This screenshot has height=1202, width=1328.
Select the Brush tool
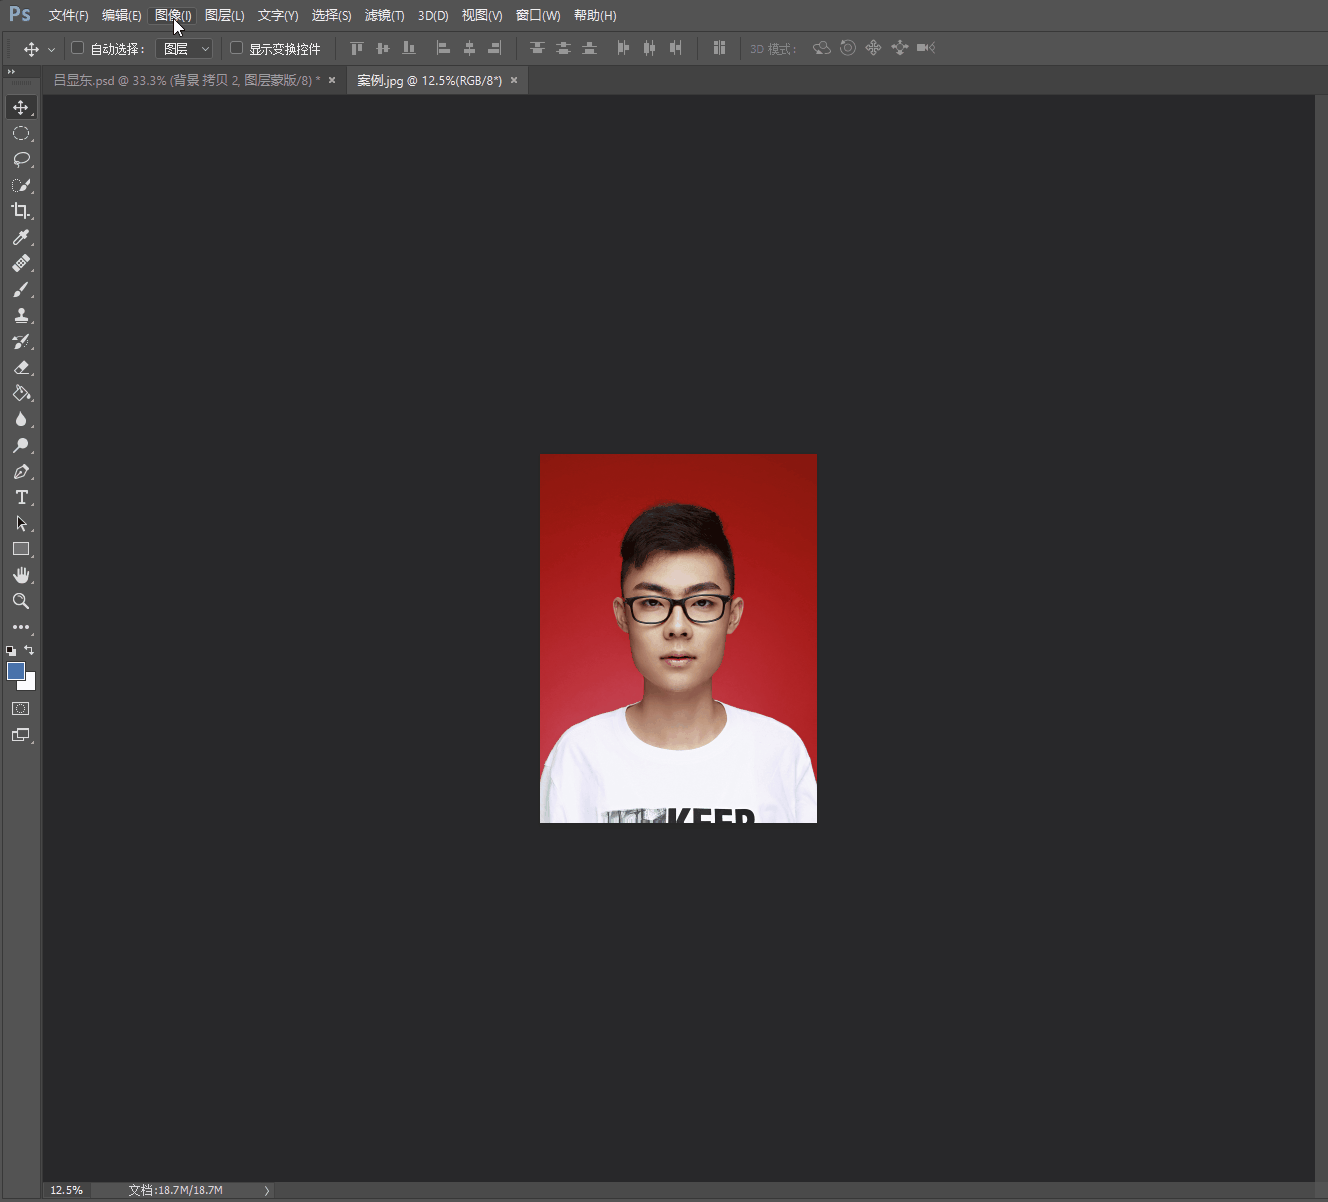pyautogui.click(x=21, y=290)
